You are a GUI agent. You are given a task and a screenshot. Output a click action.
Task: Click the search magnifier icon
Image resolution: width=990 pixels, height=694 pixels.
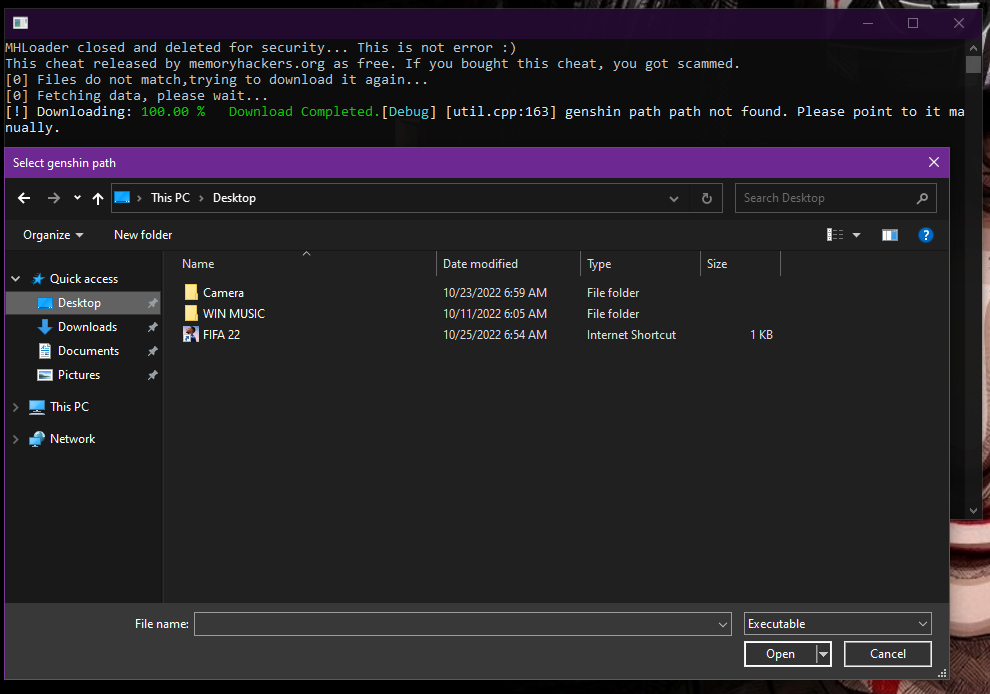tap(922, 198)
